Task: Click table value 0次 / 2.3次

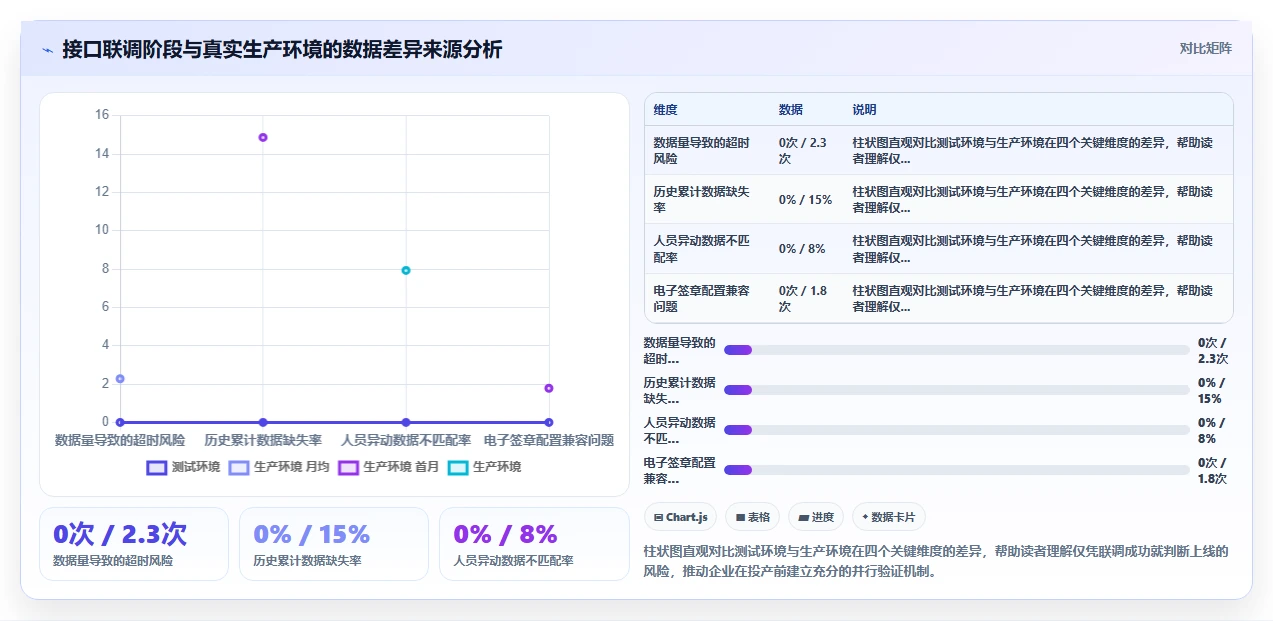Action: [803, 150]
